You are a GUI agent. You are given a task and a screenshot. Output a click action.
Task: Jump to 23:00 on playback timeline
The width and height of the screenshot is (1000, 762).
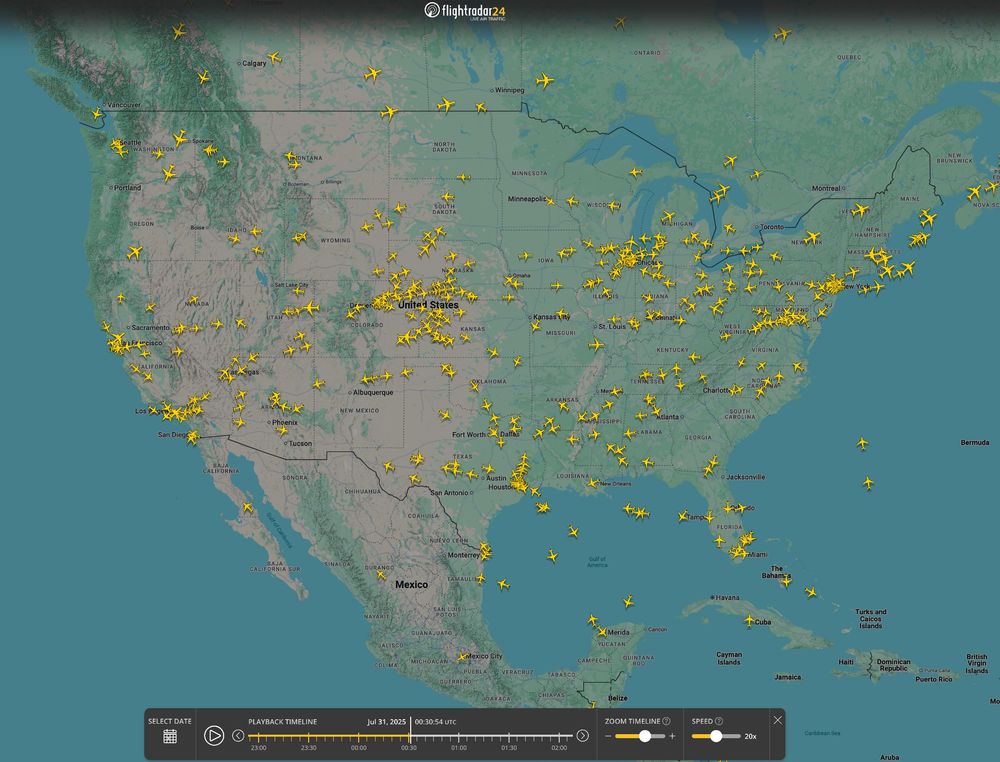pos(258,747)
